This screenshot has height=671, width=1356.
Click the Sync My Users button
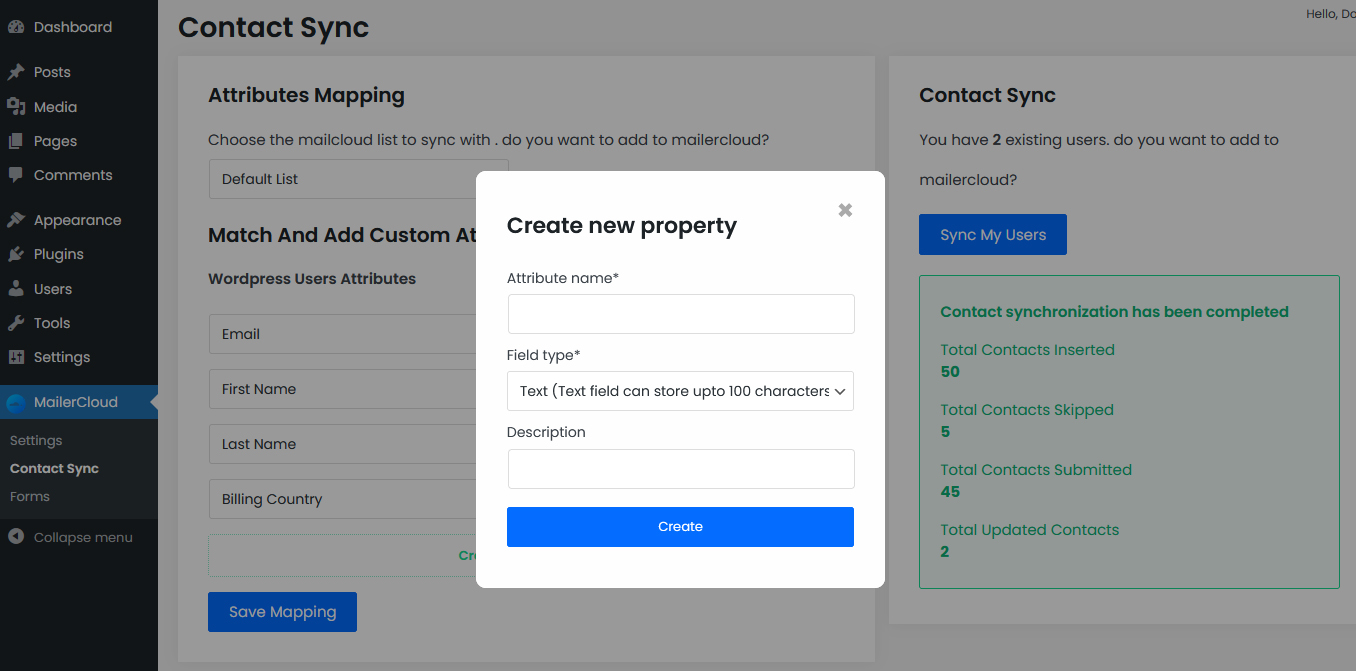[993, 235]
